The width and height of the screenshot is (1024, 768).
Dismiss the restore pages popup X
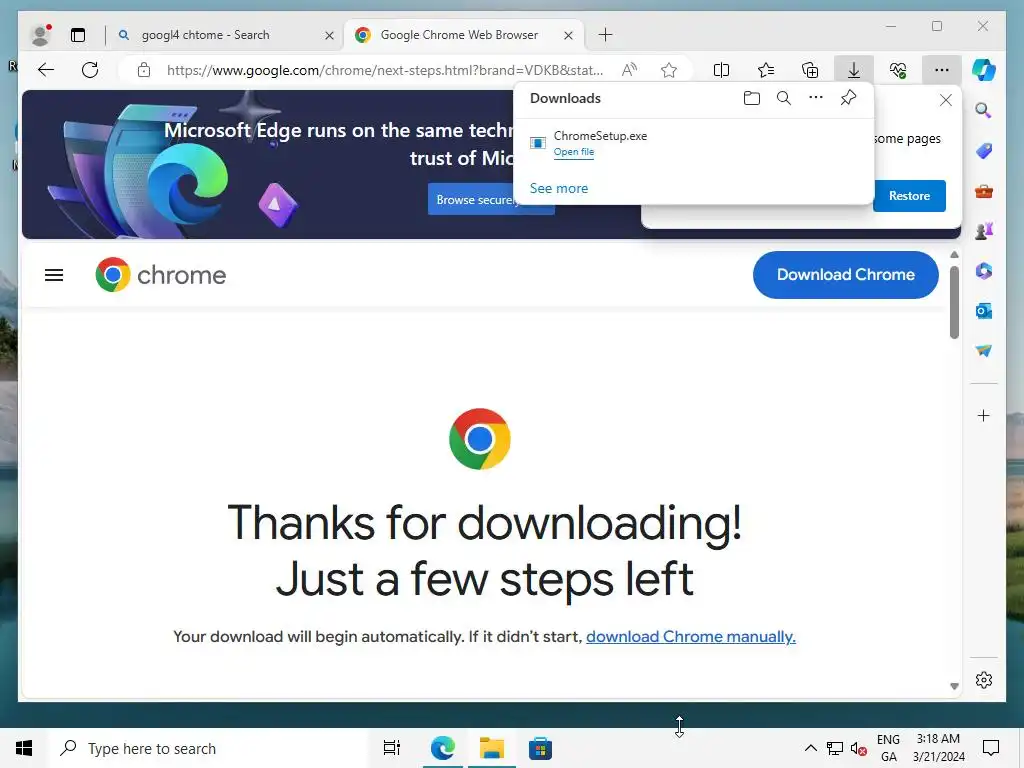(x=945, y=100)
